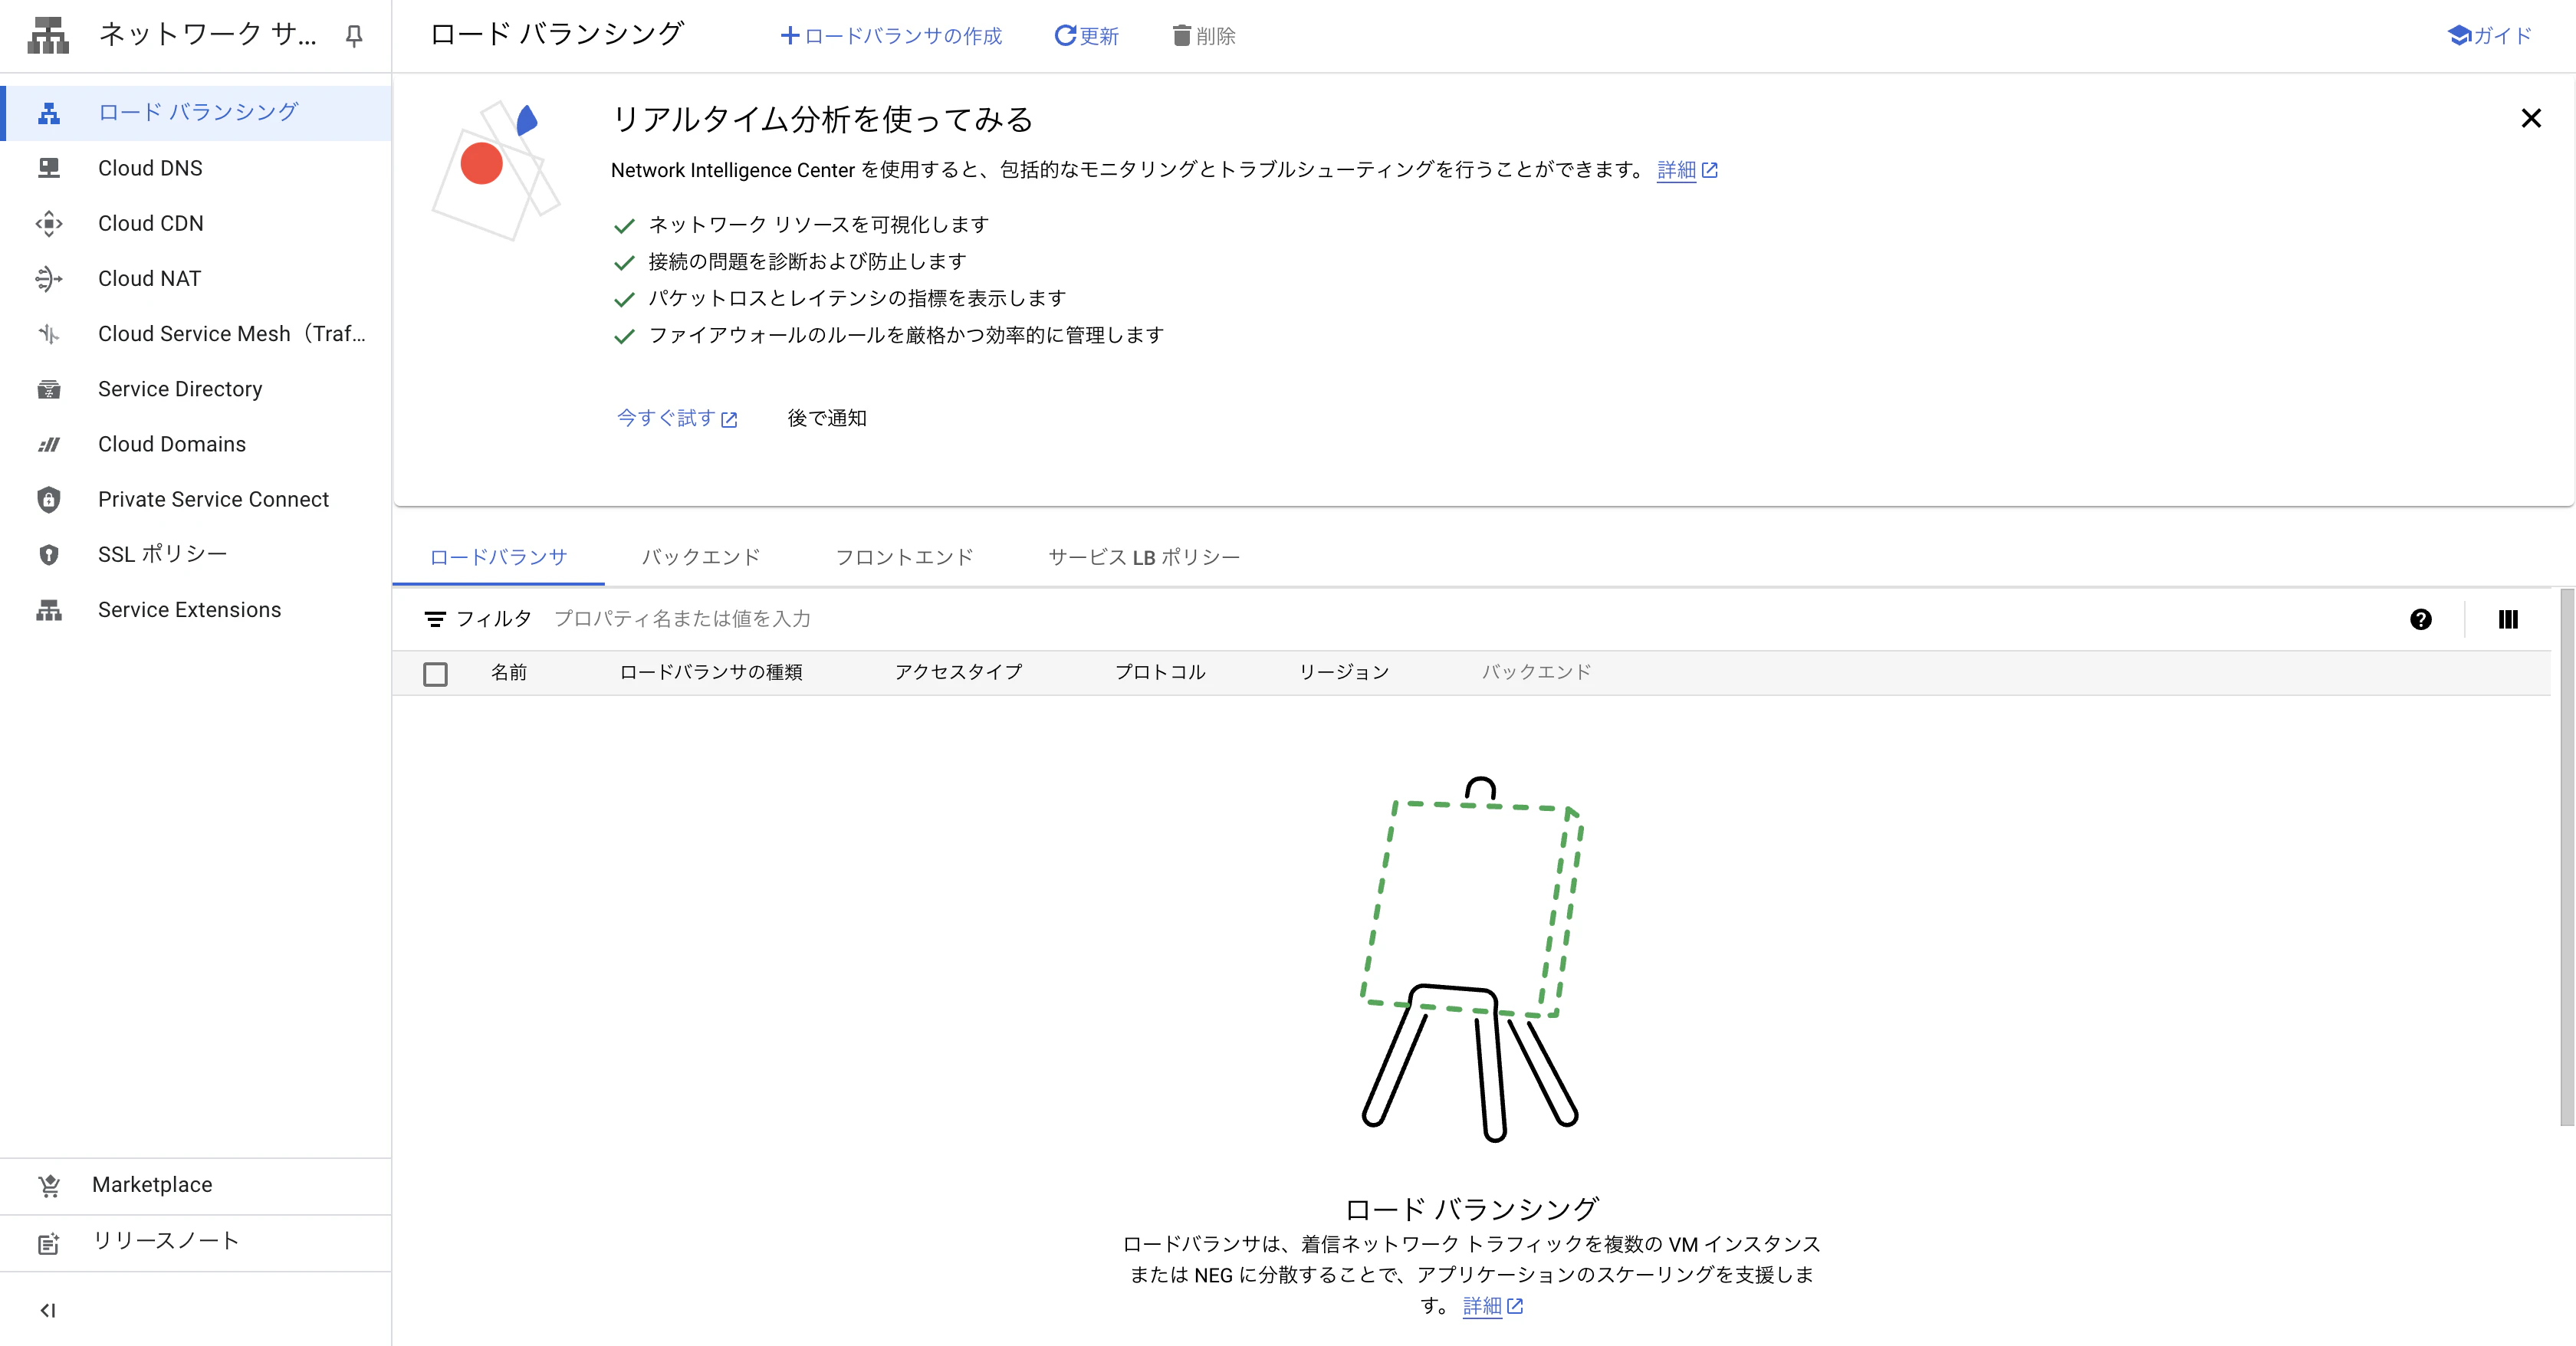
Task: Click 今すぐ試す link in banner
Action: coord(677,418)
